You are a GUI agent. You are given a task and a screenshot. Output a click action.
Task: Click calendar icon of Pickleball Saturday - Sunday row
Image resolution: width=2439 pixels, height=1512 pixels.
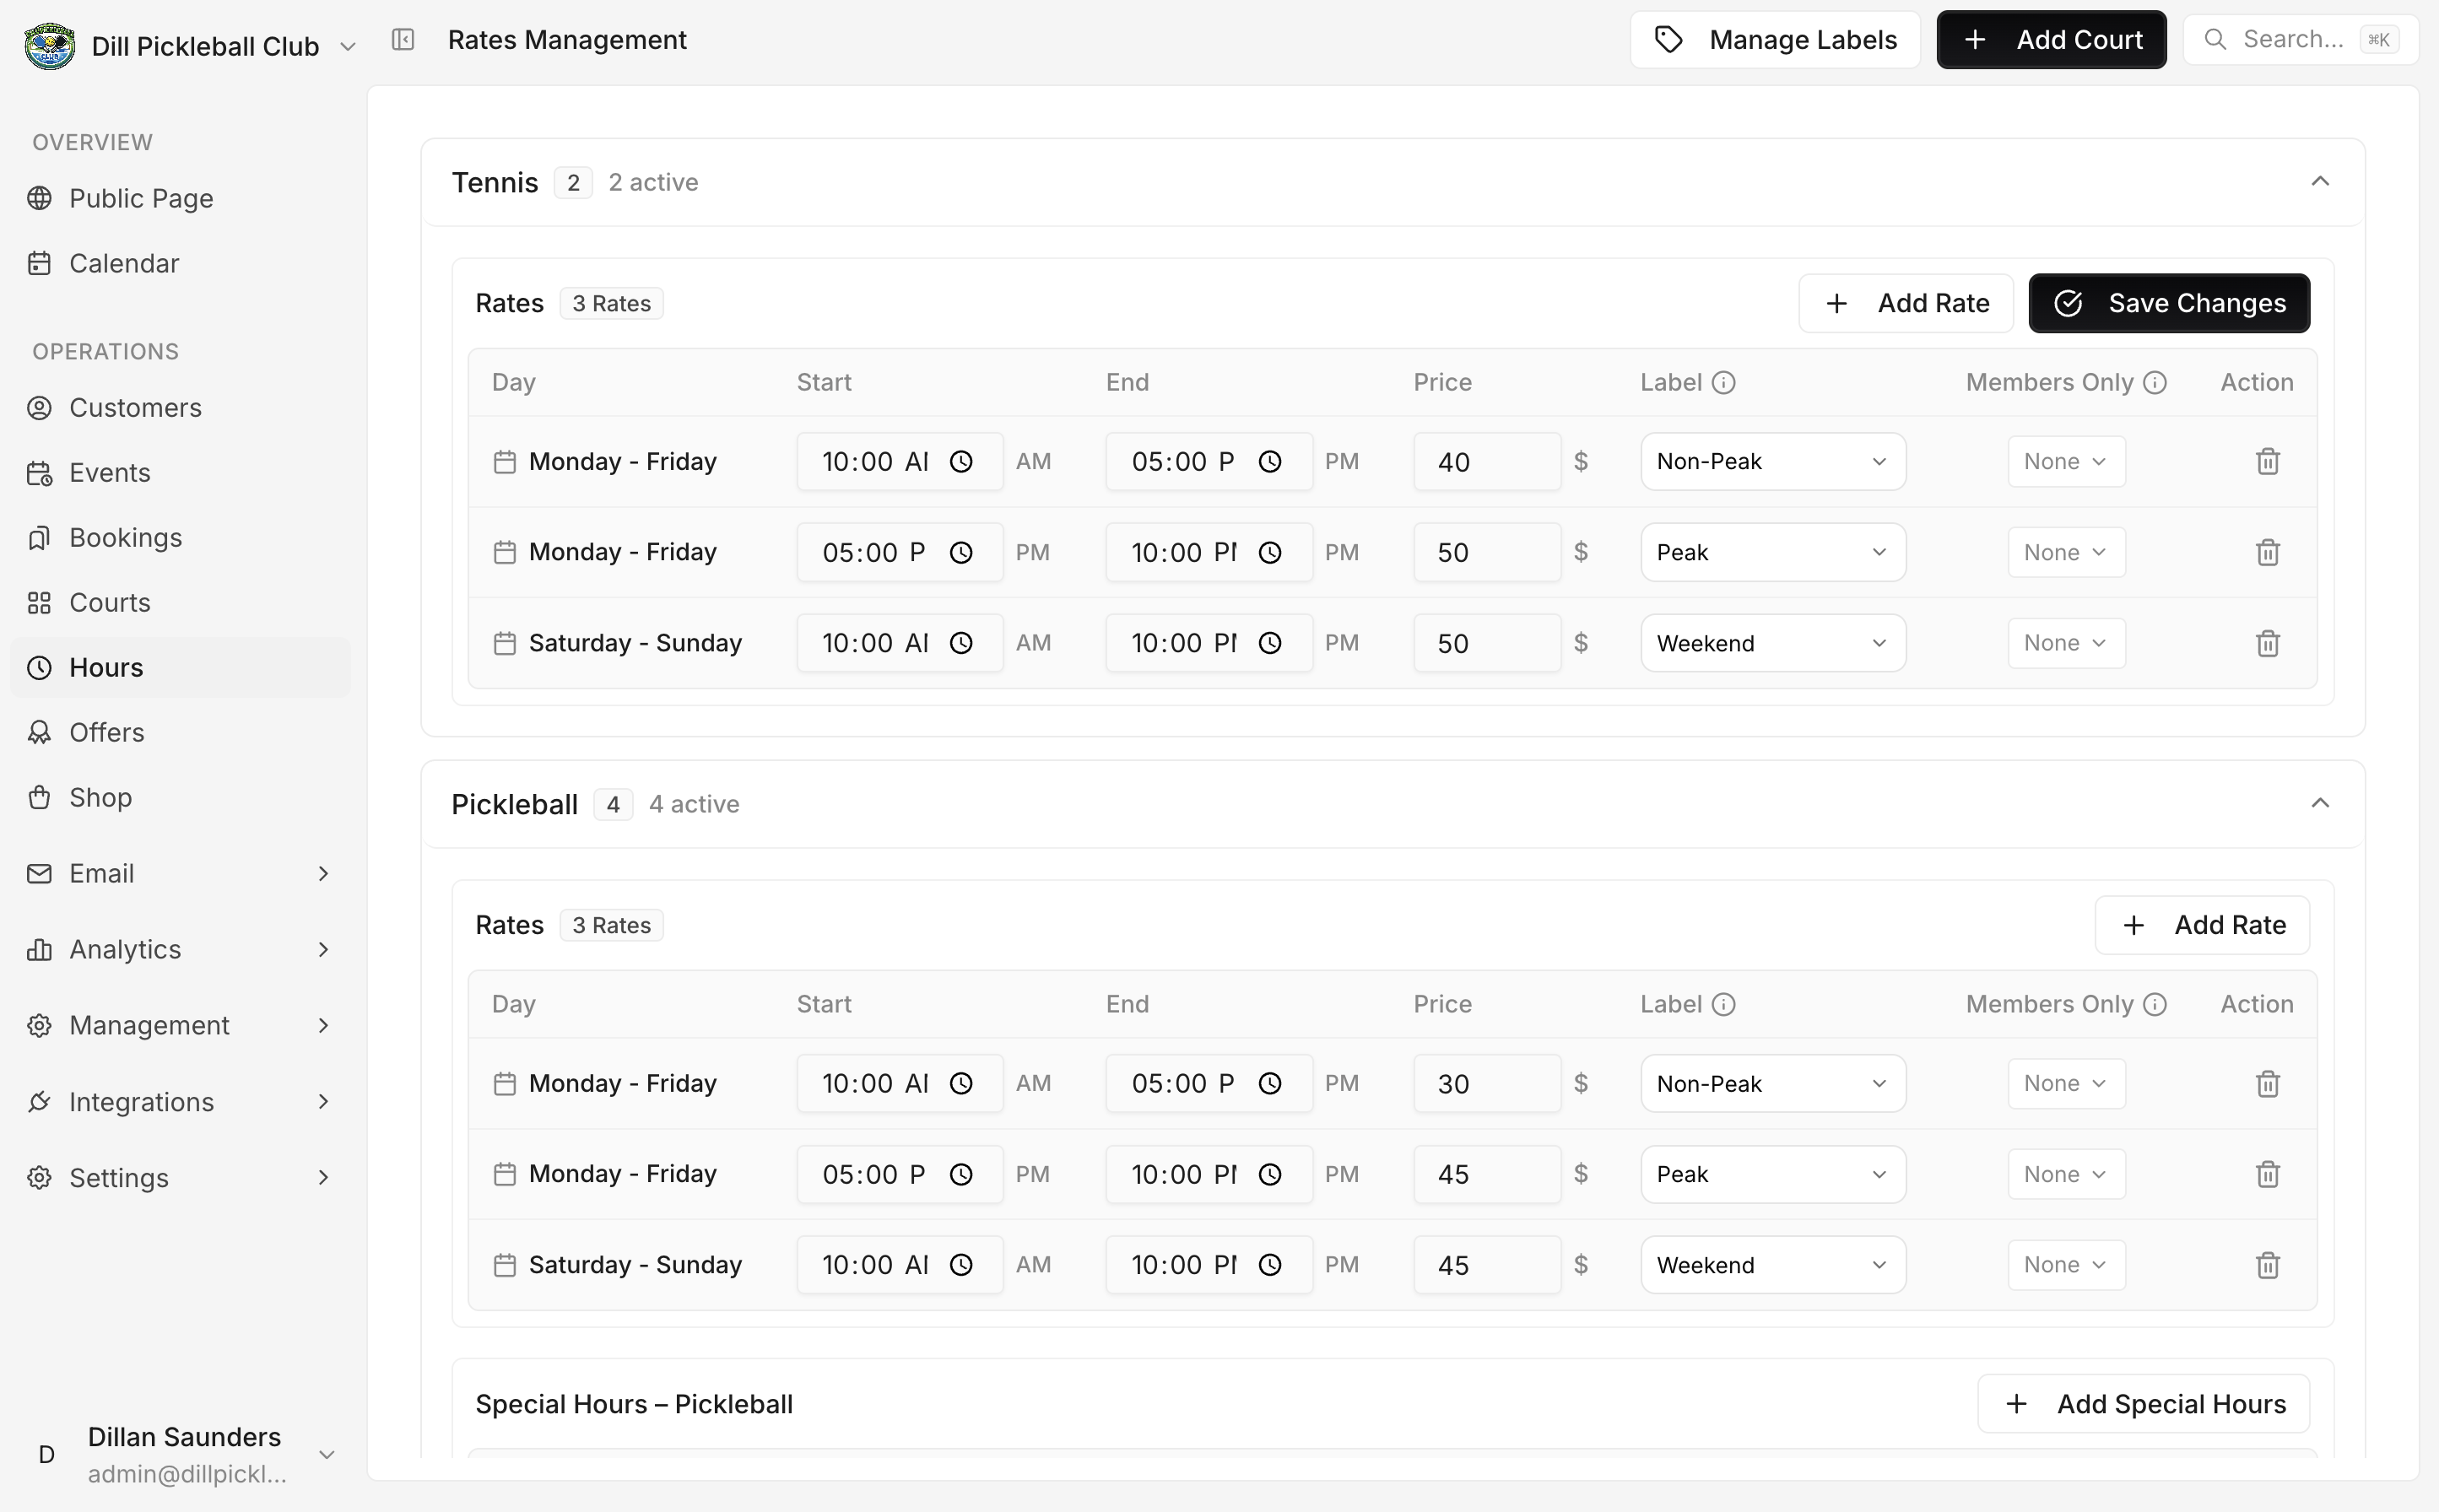(x=505, y=1265)
